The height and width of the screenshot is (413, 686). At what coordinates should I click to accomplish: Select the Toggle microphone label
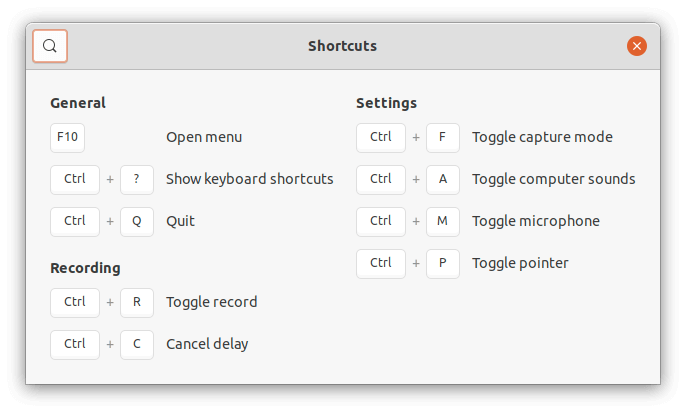coord(536,221)
